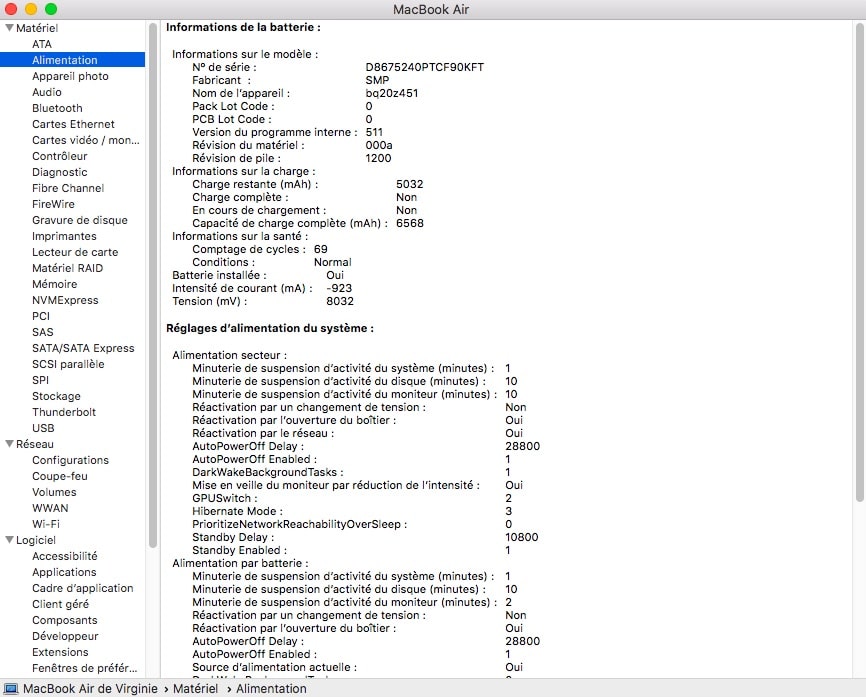866x697 pixels.
Task: Select Extensions in the Logiciel group
Action: tap(60, 652)
